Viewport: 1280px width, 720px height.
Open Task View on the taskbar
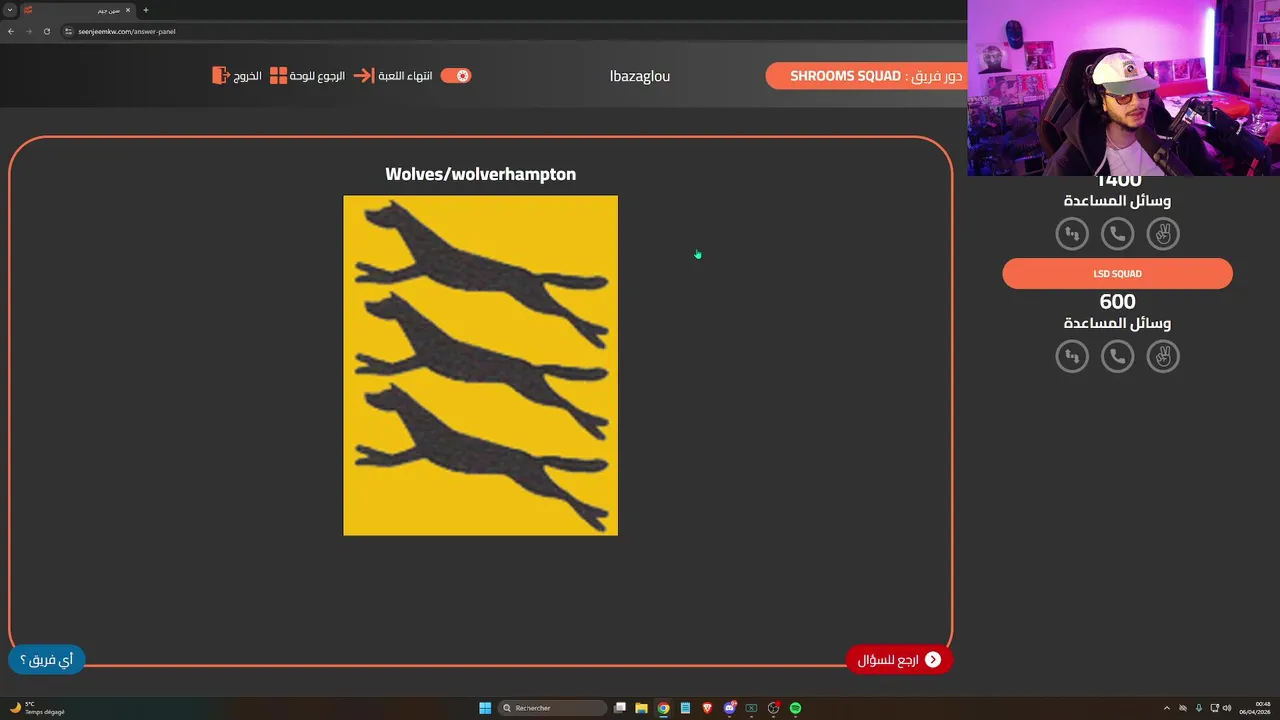620,708
